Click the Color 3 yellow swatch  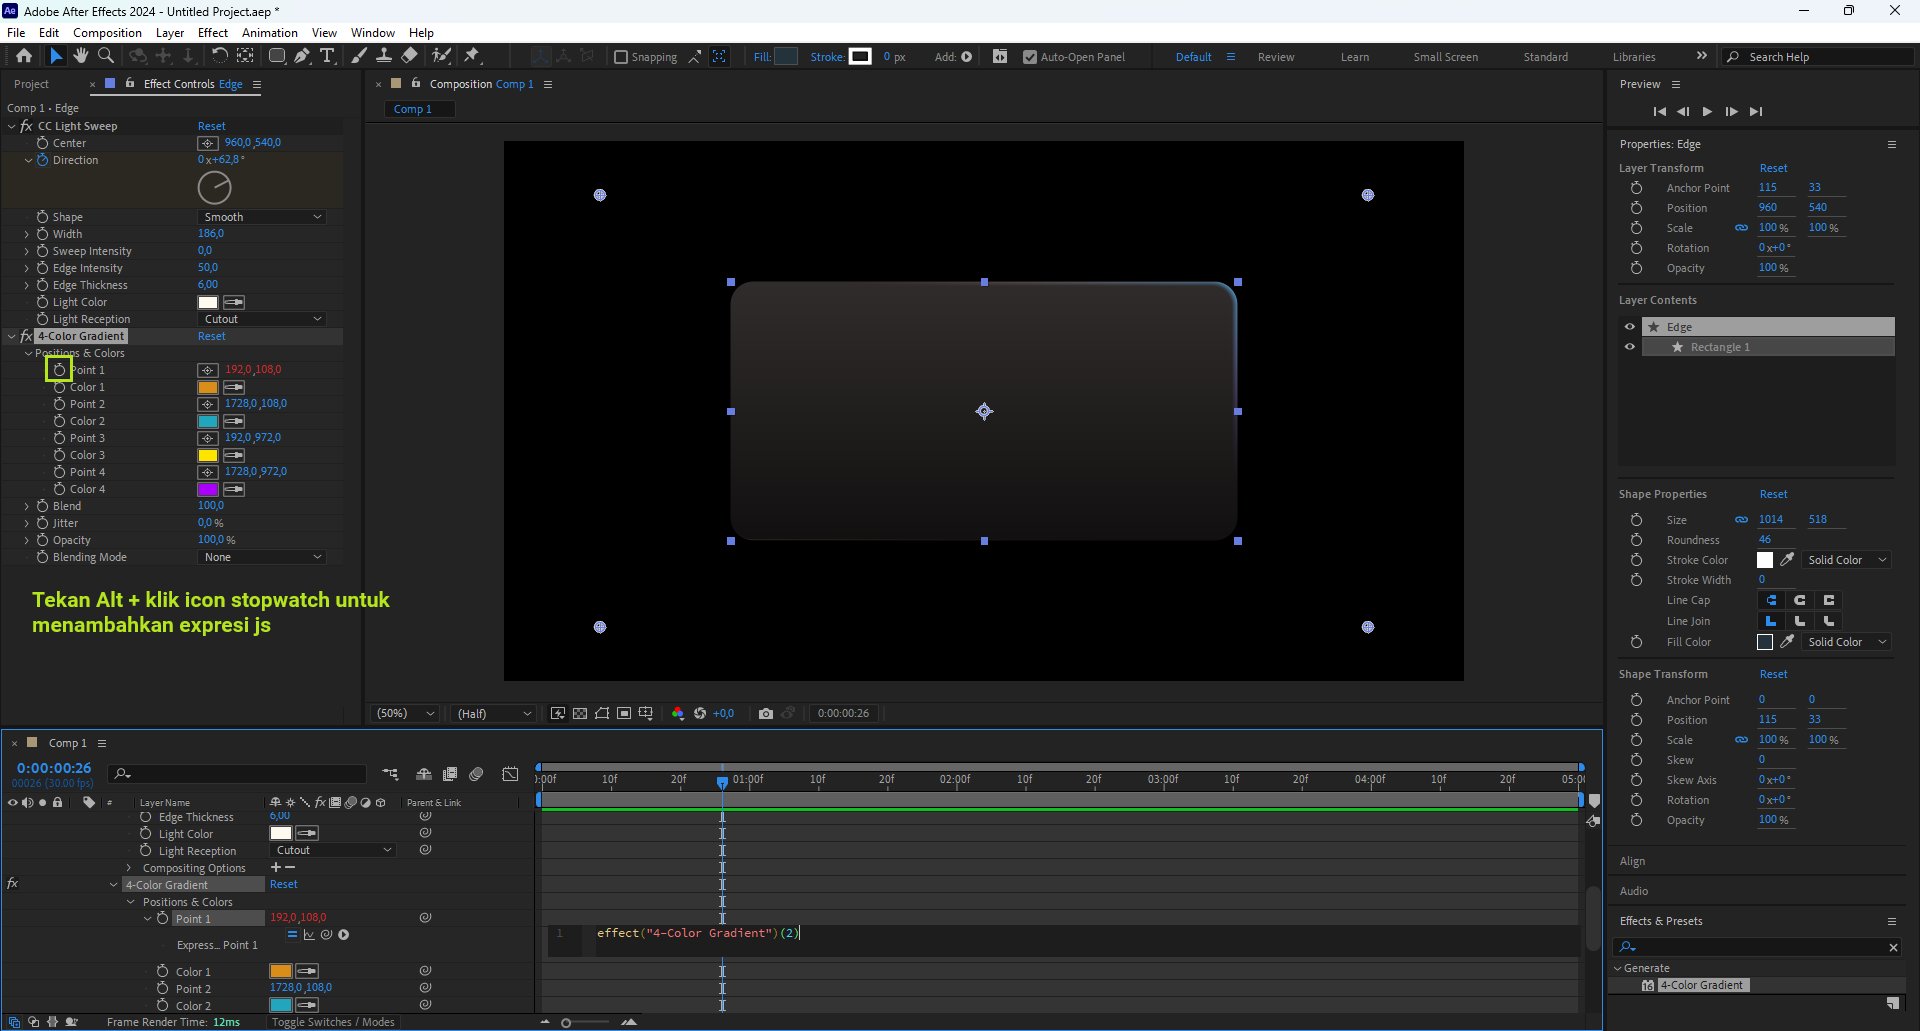[x=208, y=455]
